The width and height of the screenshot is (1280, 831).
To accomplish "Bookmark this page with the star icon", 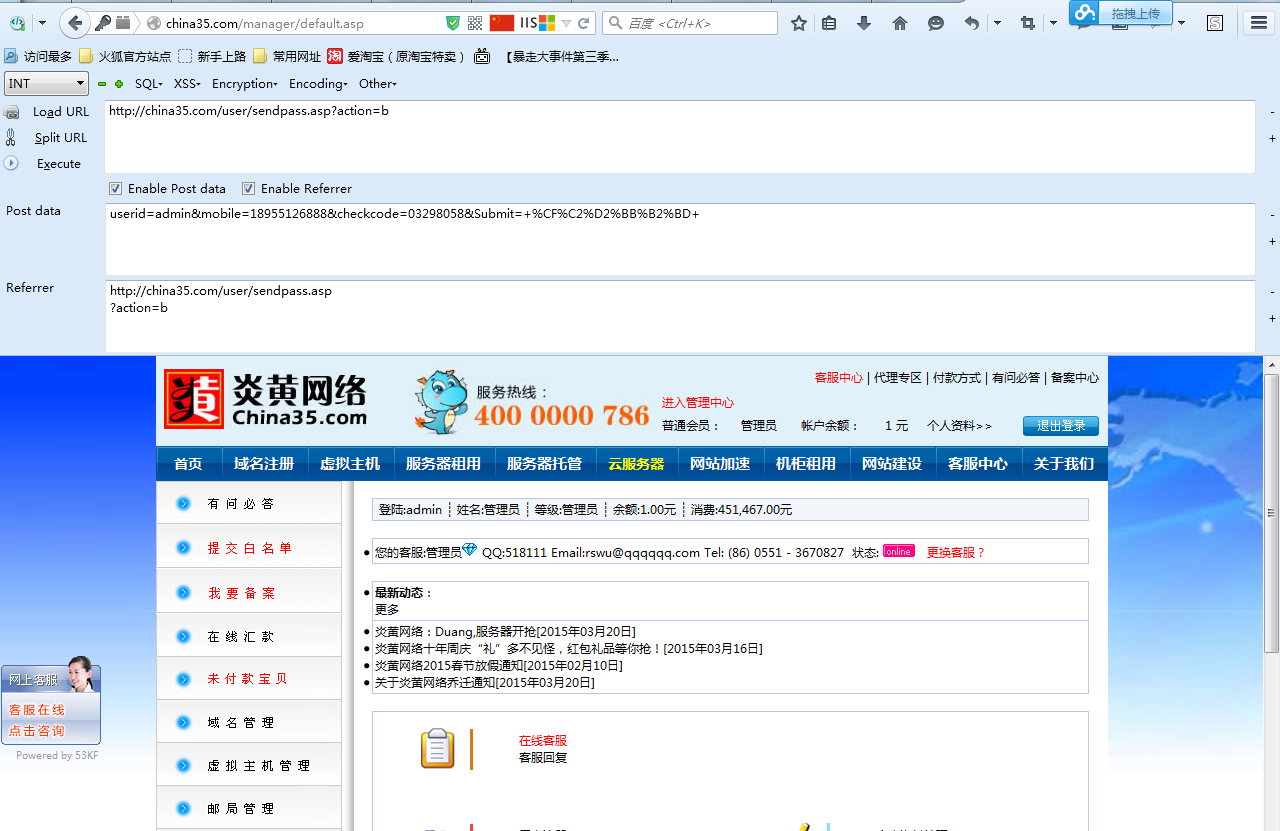I will pyautogui.click(x=798, y=23).
